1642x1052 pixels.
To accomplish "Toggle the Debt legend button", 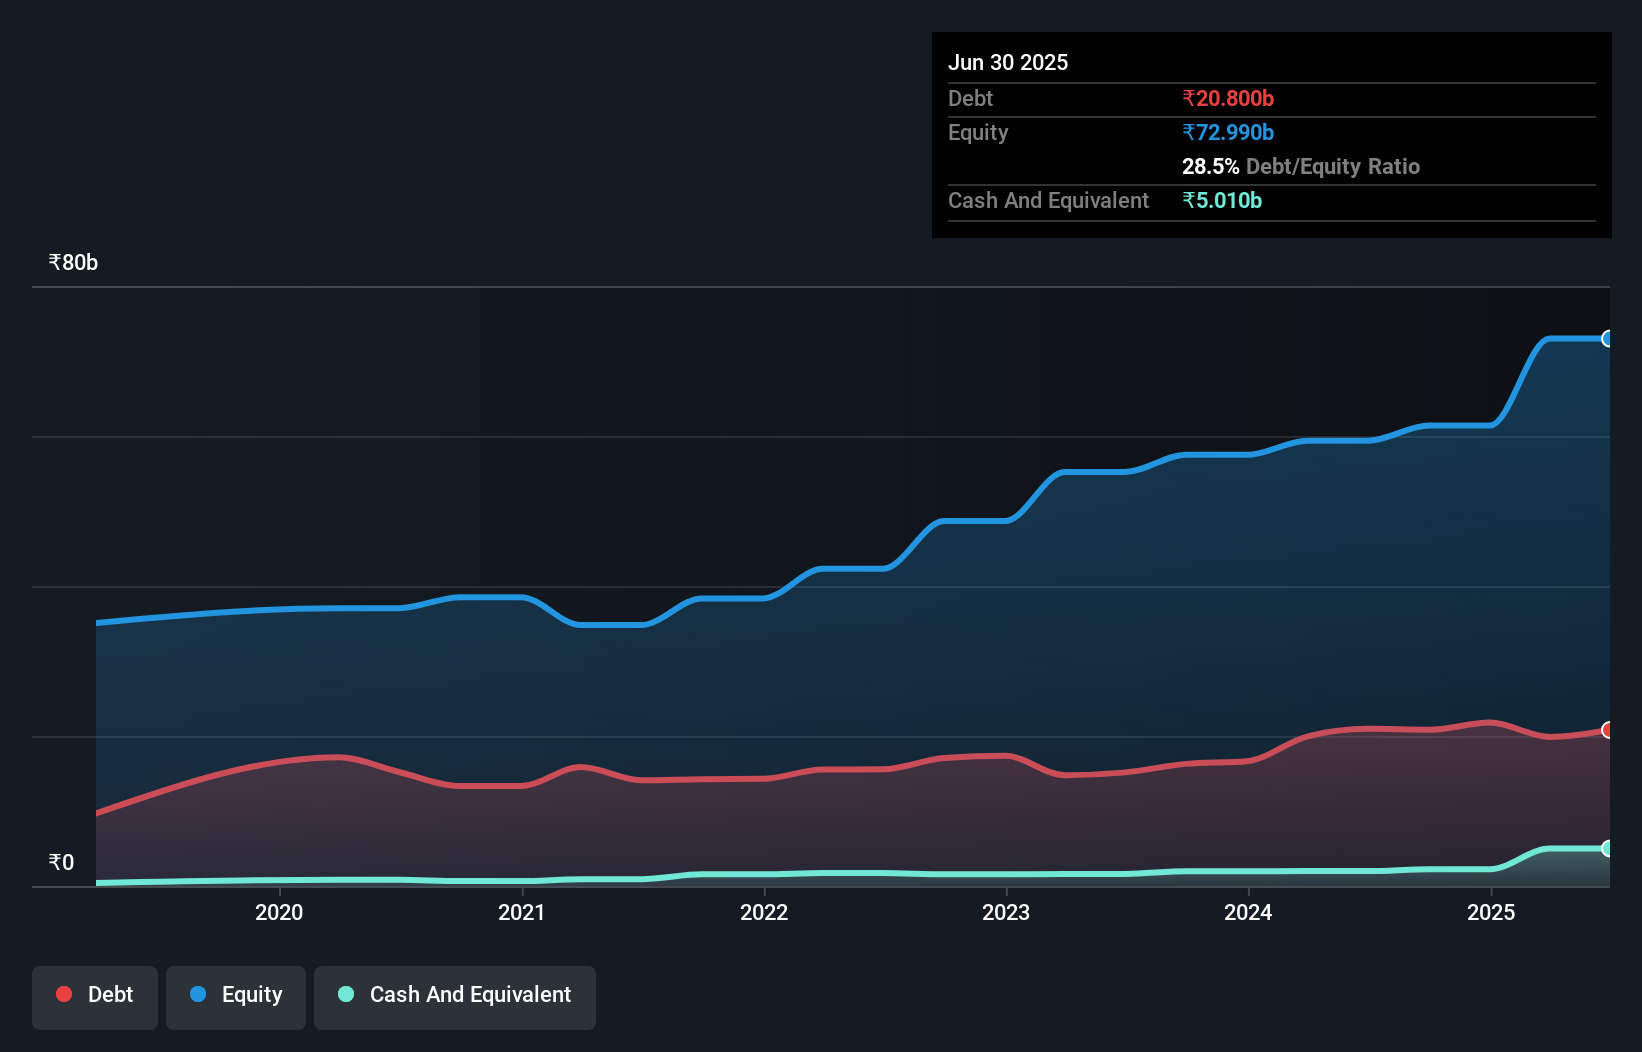I will click(x=95, y=997).
